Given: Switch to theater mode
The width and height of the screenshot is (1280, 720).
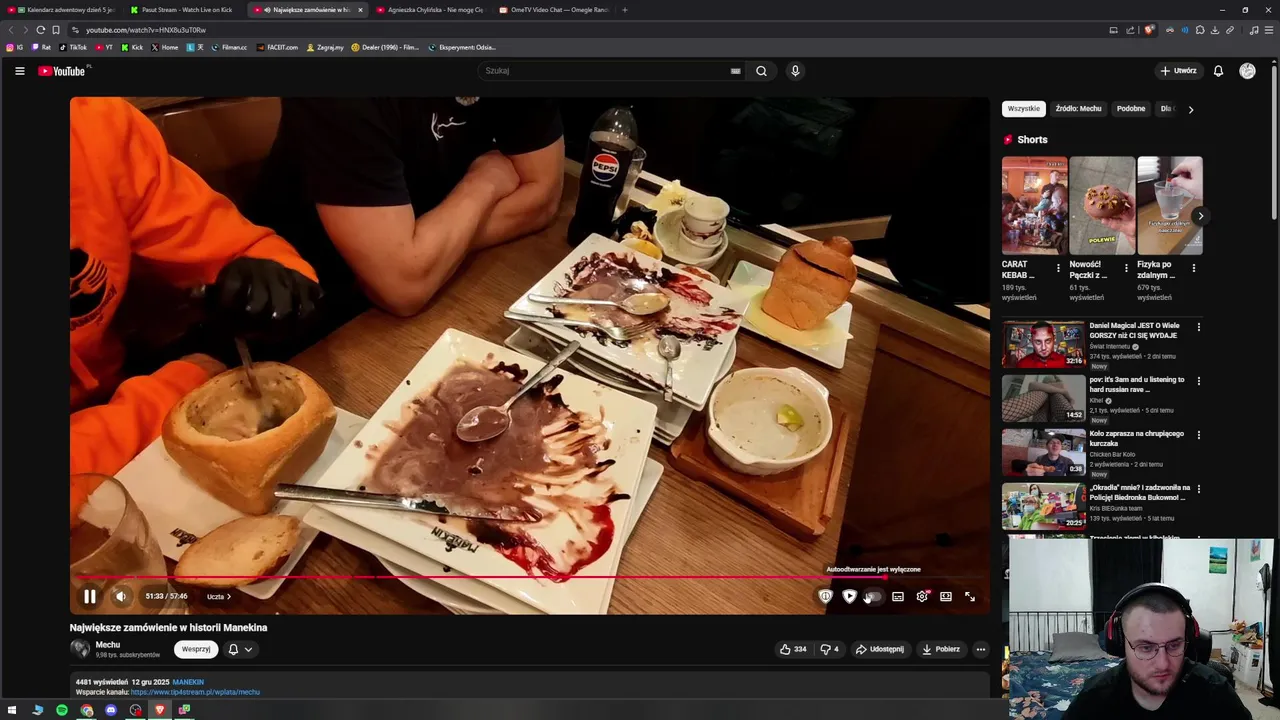Looking at the screenshot, I should tap(946, 596).
